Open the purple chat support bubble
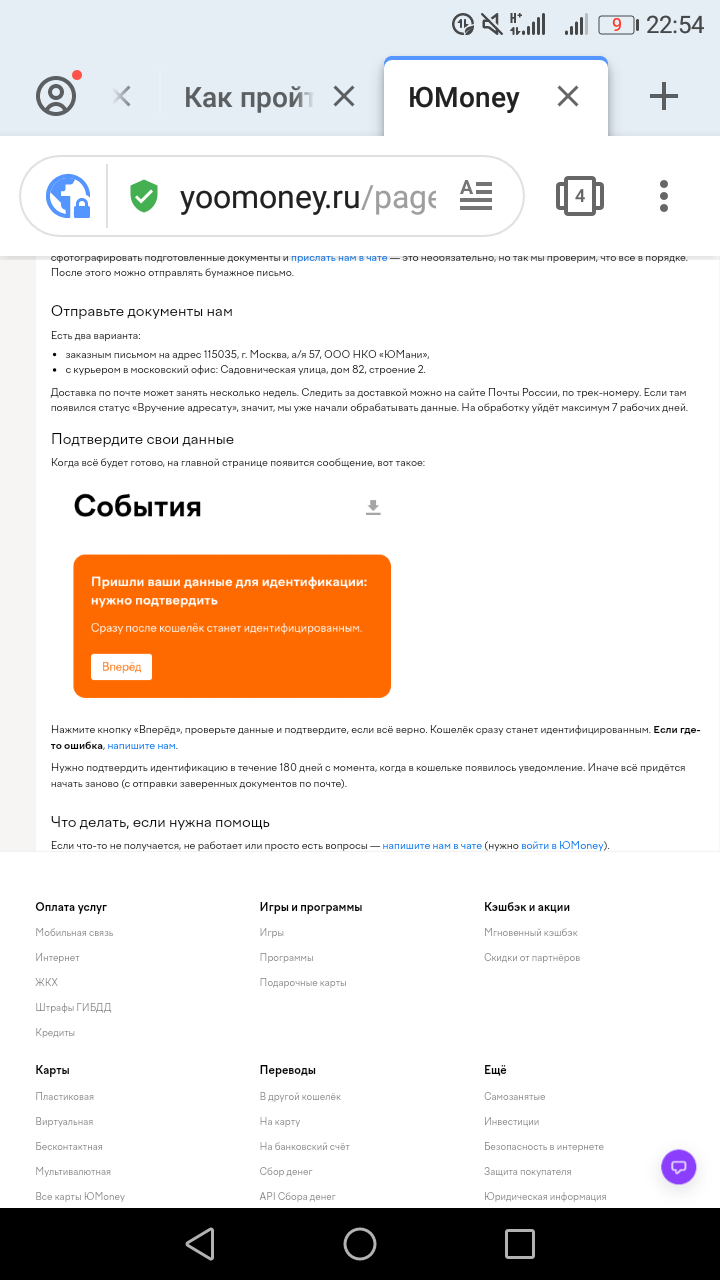 678,1166
